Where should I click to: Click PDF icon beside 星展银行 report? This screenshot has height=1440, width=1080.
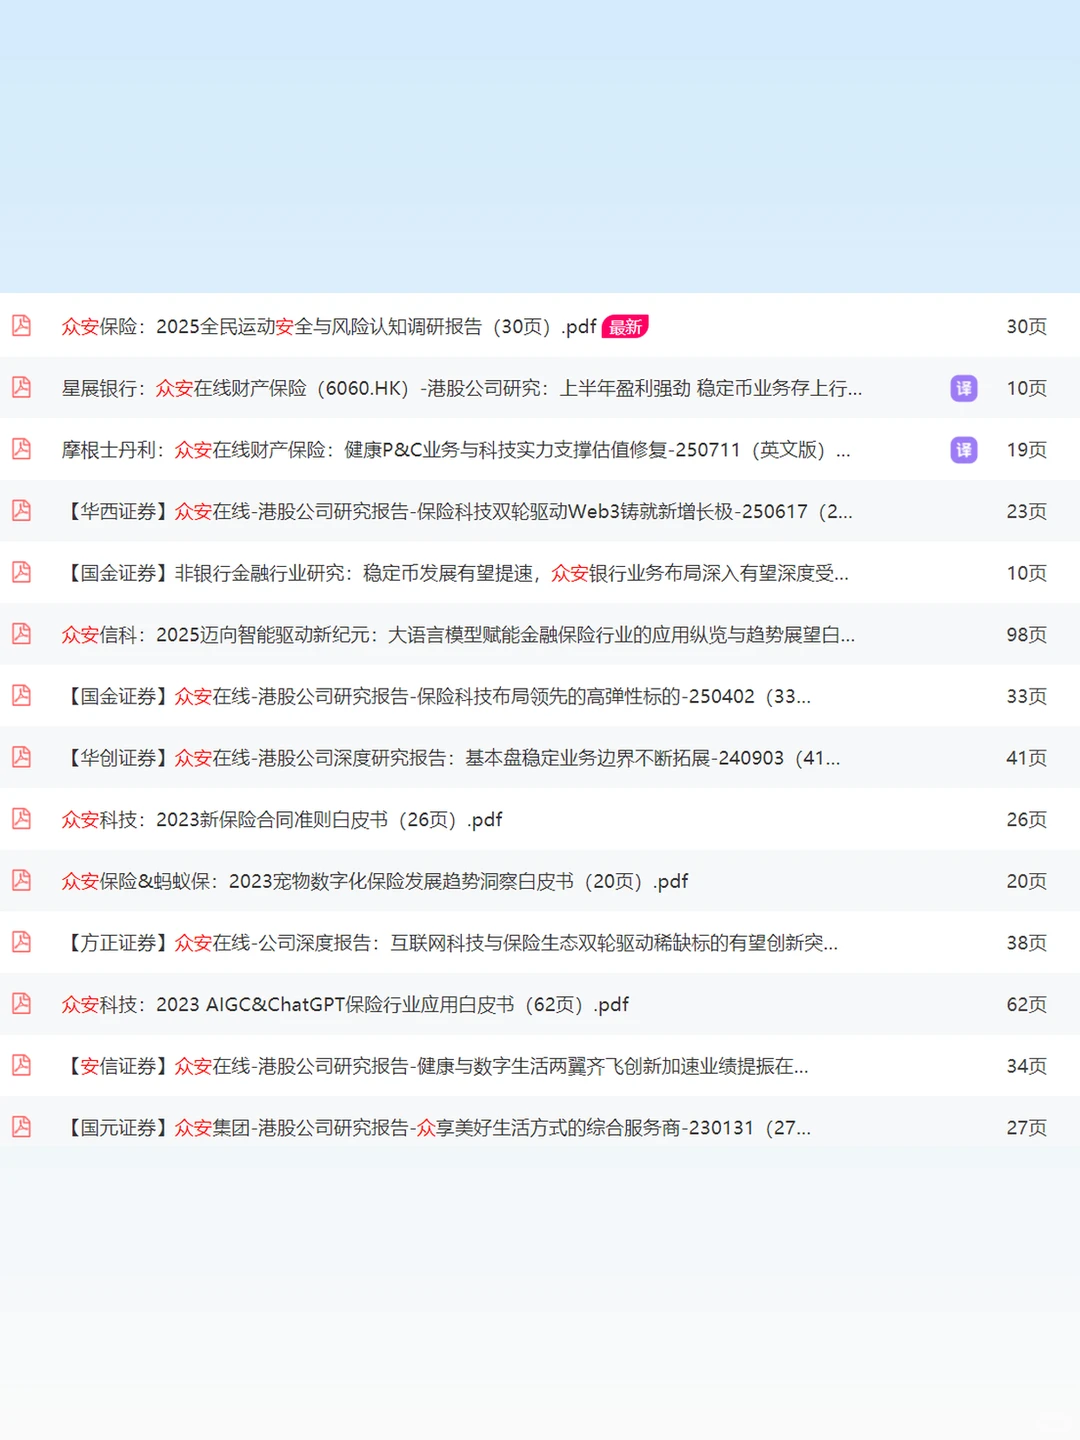coord(21,387)
